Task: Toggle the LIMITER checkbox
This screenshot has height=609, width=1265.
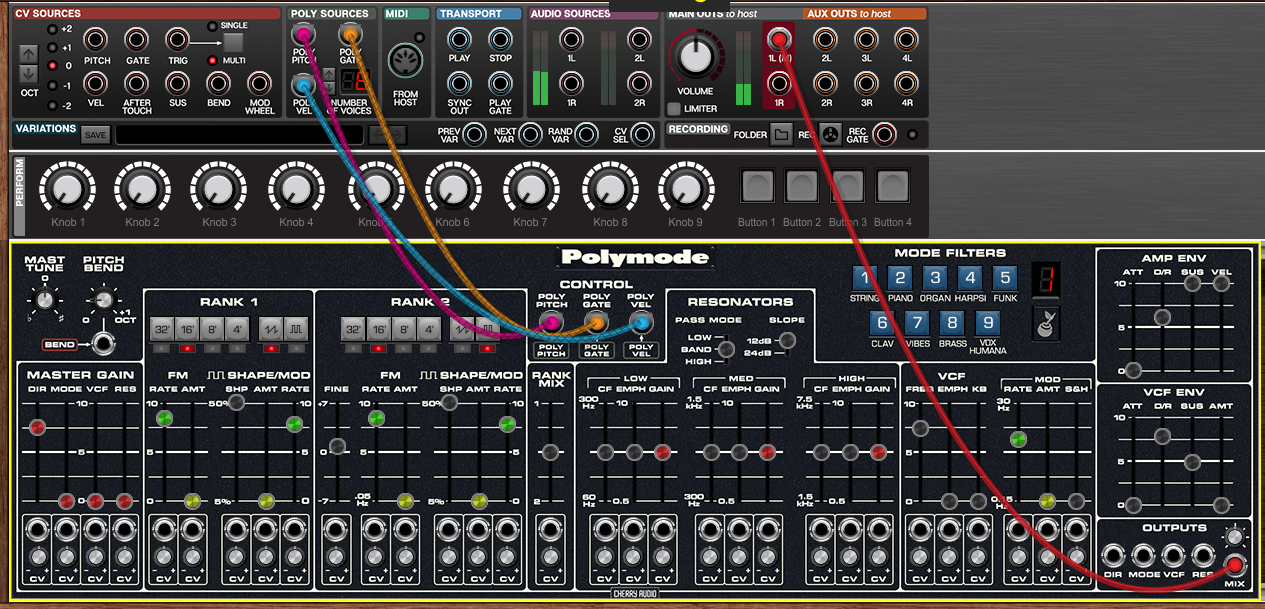Action: (x=675, y=108)
